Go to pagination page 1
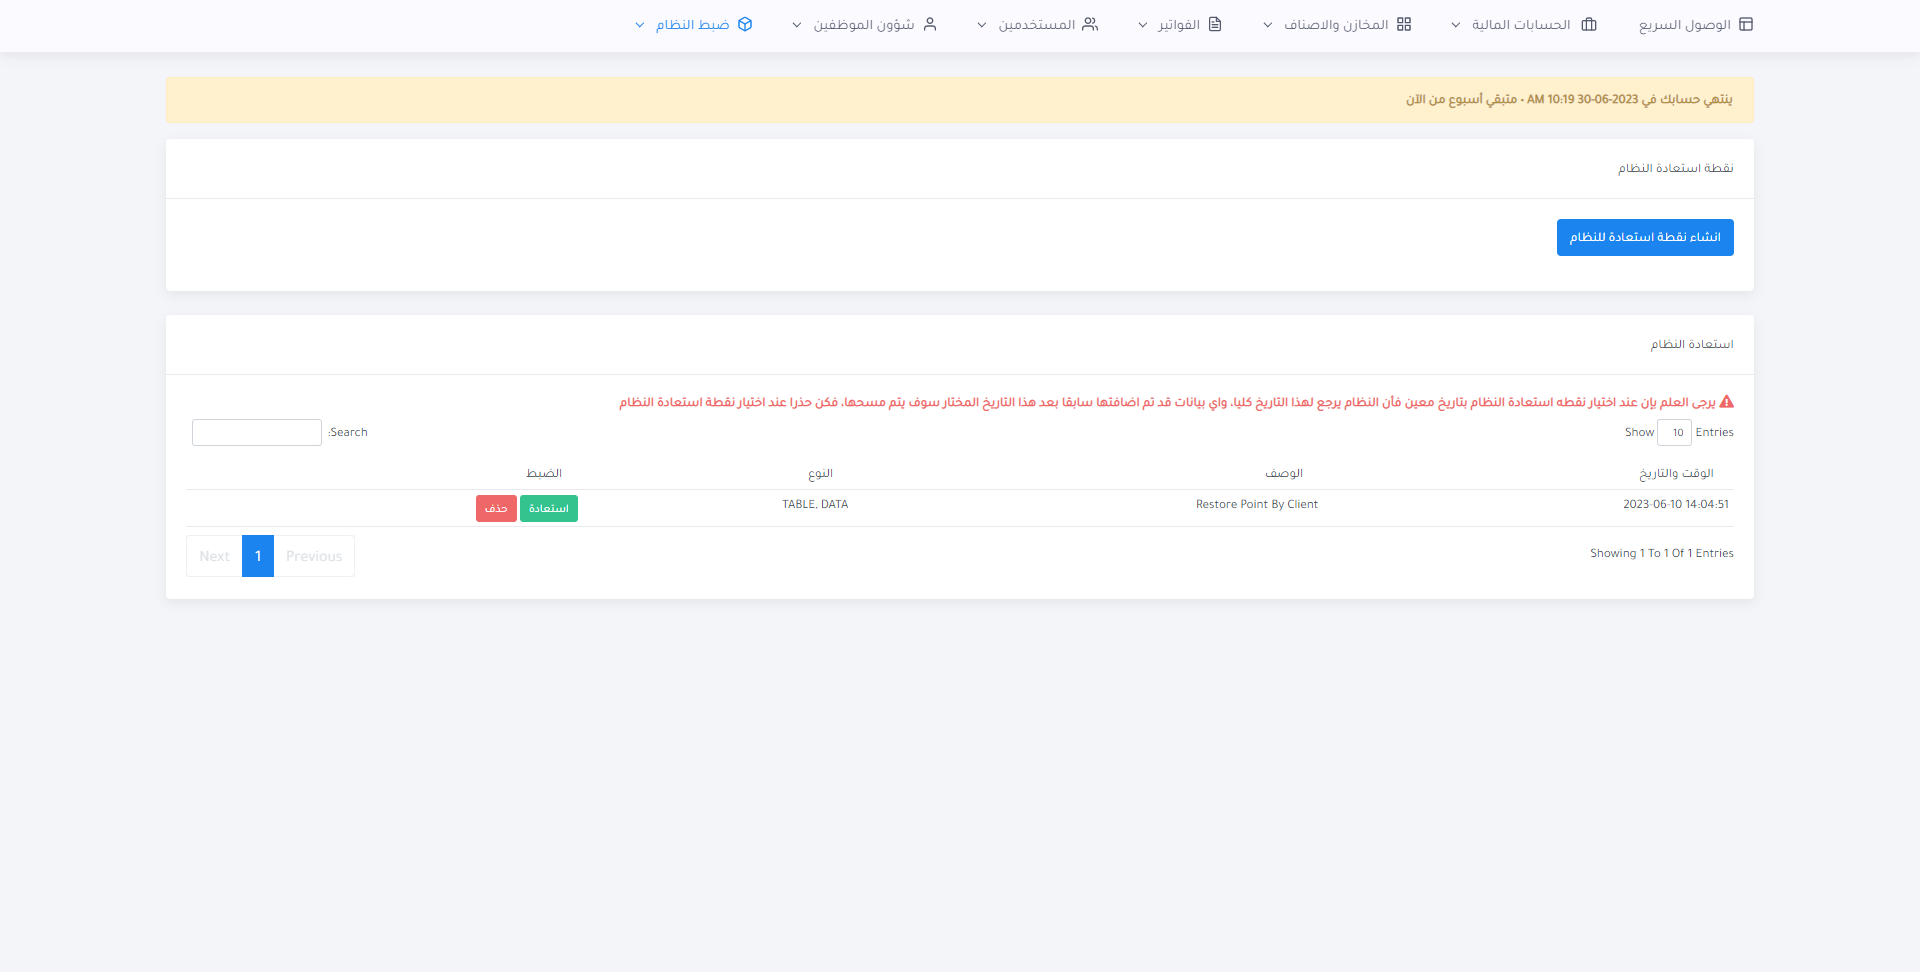1920x972 pixels. click(258, 556)
